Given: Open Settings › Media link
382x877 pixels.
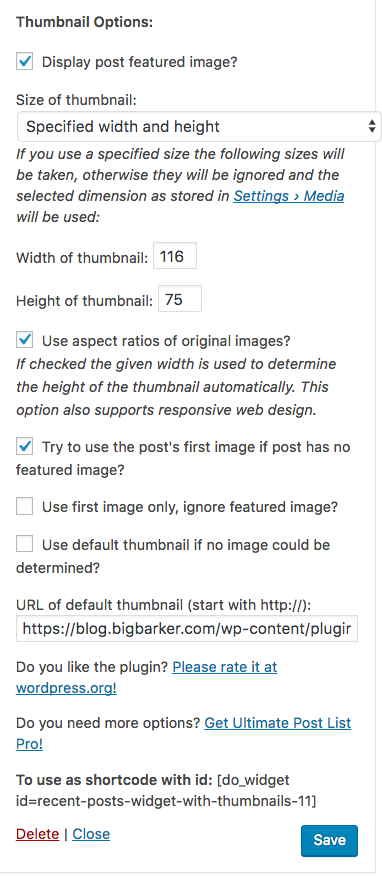Looking at the screenshot, I should (289, 196).
